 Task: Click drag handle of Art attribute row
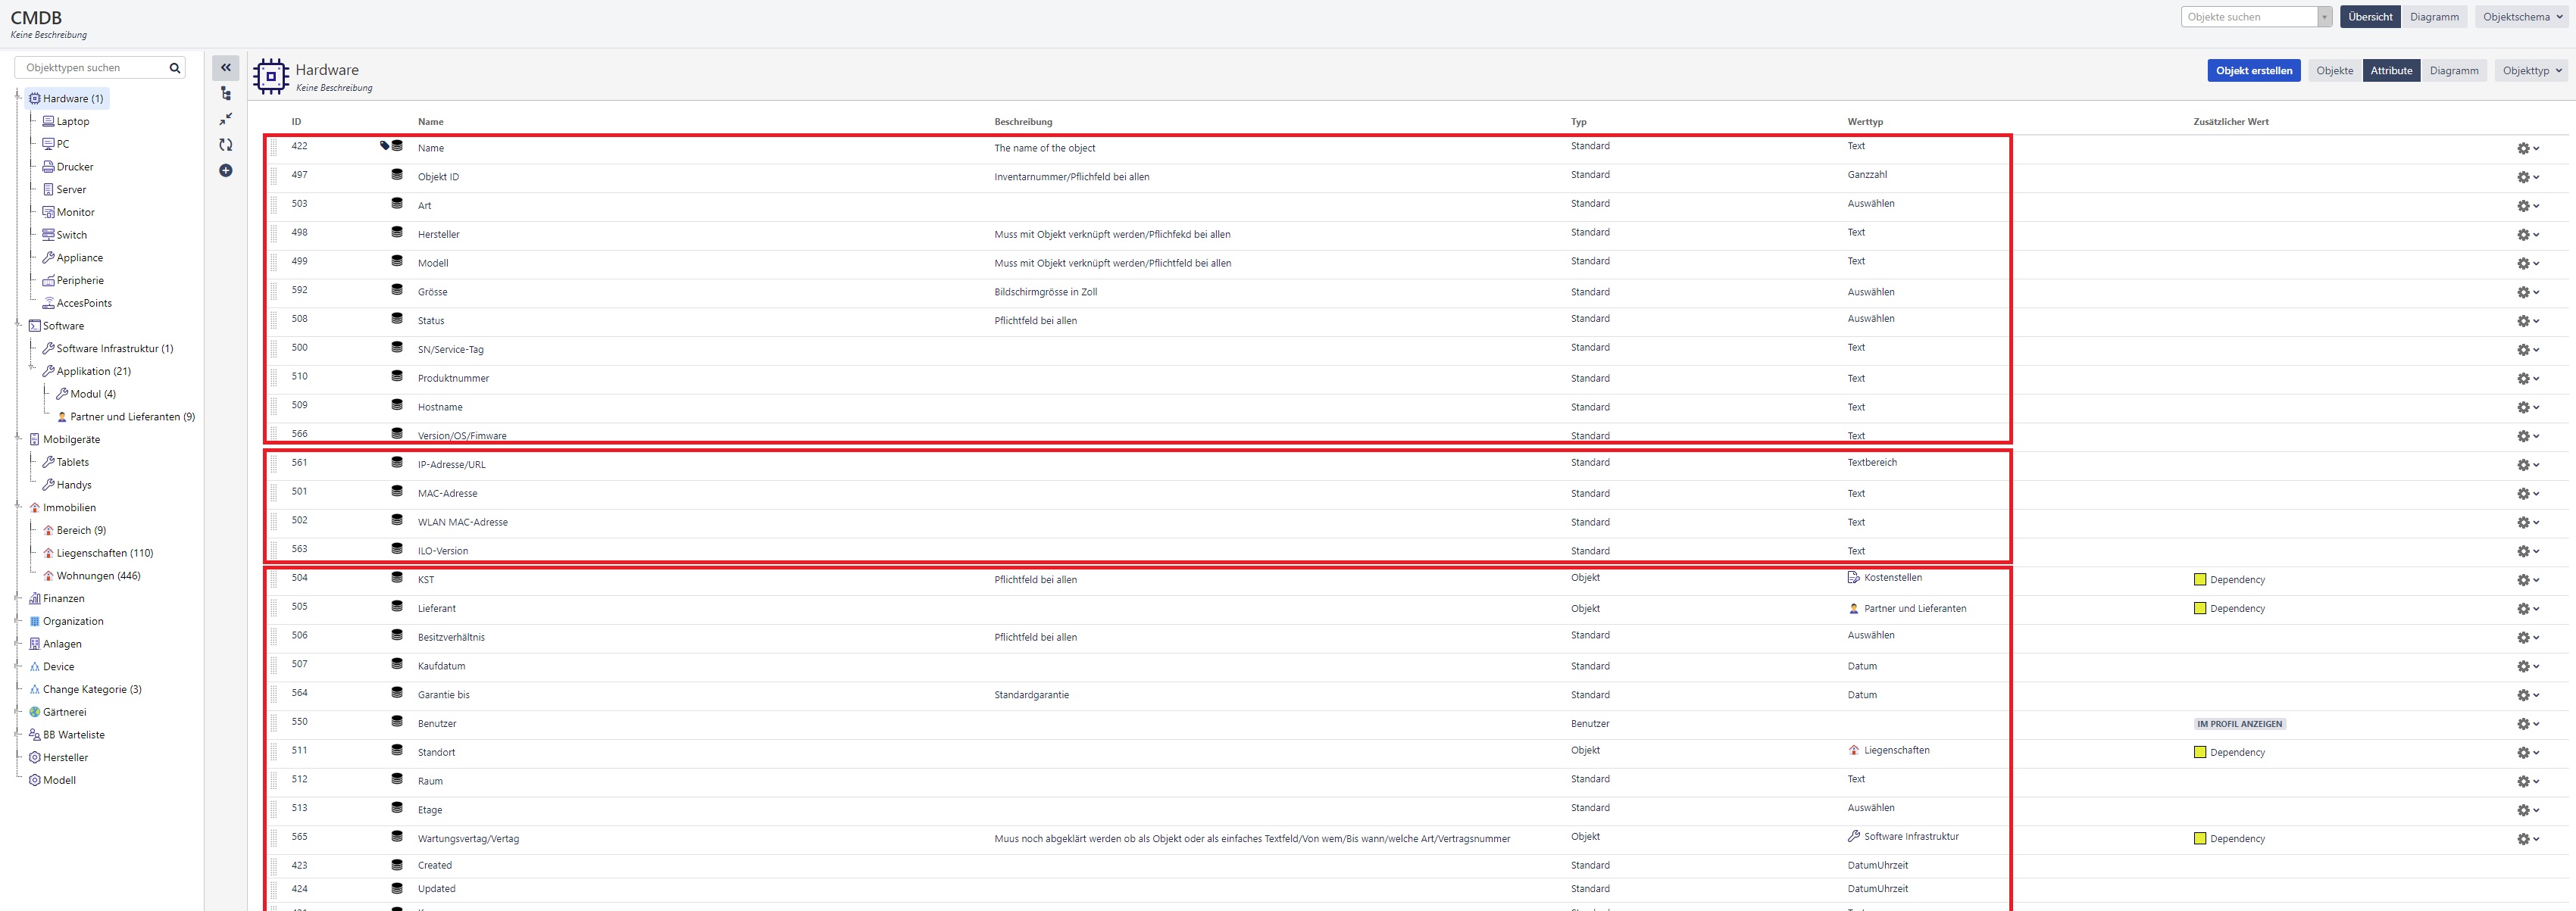click(274, 205)
